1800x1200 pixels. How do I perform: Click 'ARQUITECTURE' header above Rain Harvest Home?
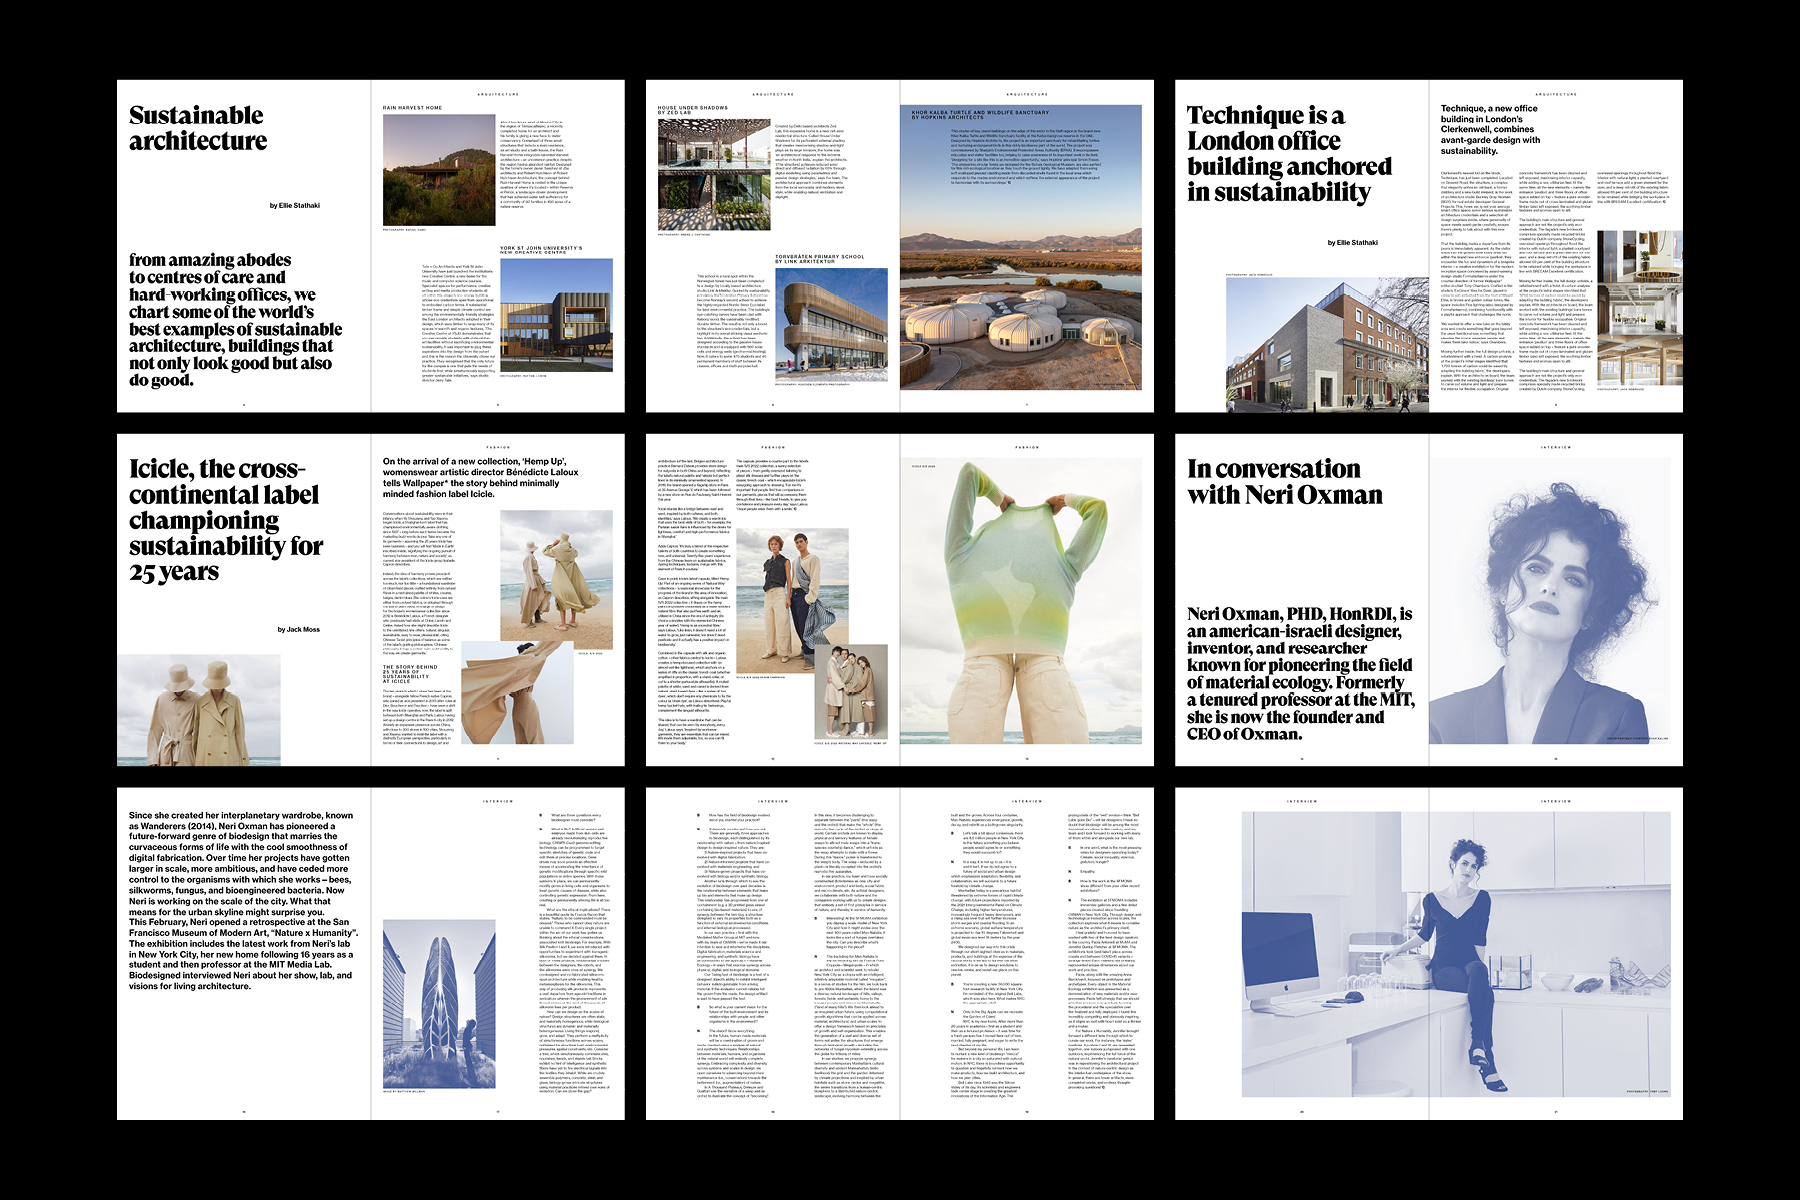tap(498, 94)
